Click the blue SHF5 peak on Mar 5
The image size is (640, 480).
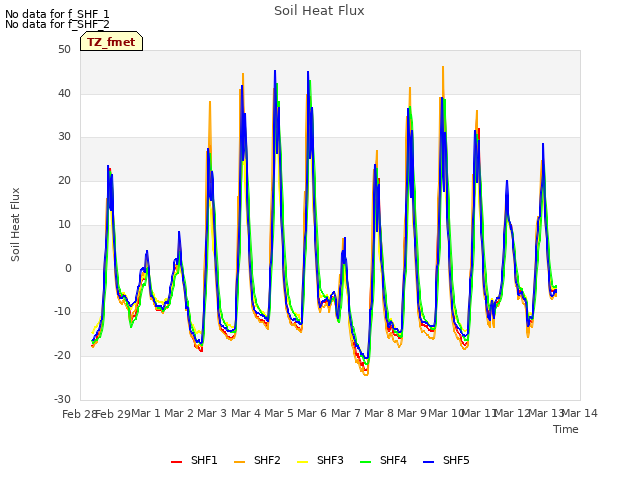coord(275,71)
